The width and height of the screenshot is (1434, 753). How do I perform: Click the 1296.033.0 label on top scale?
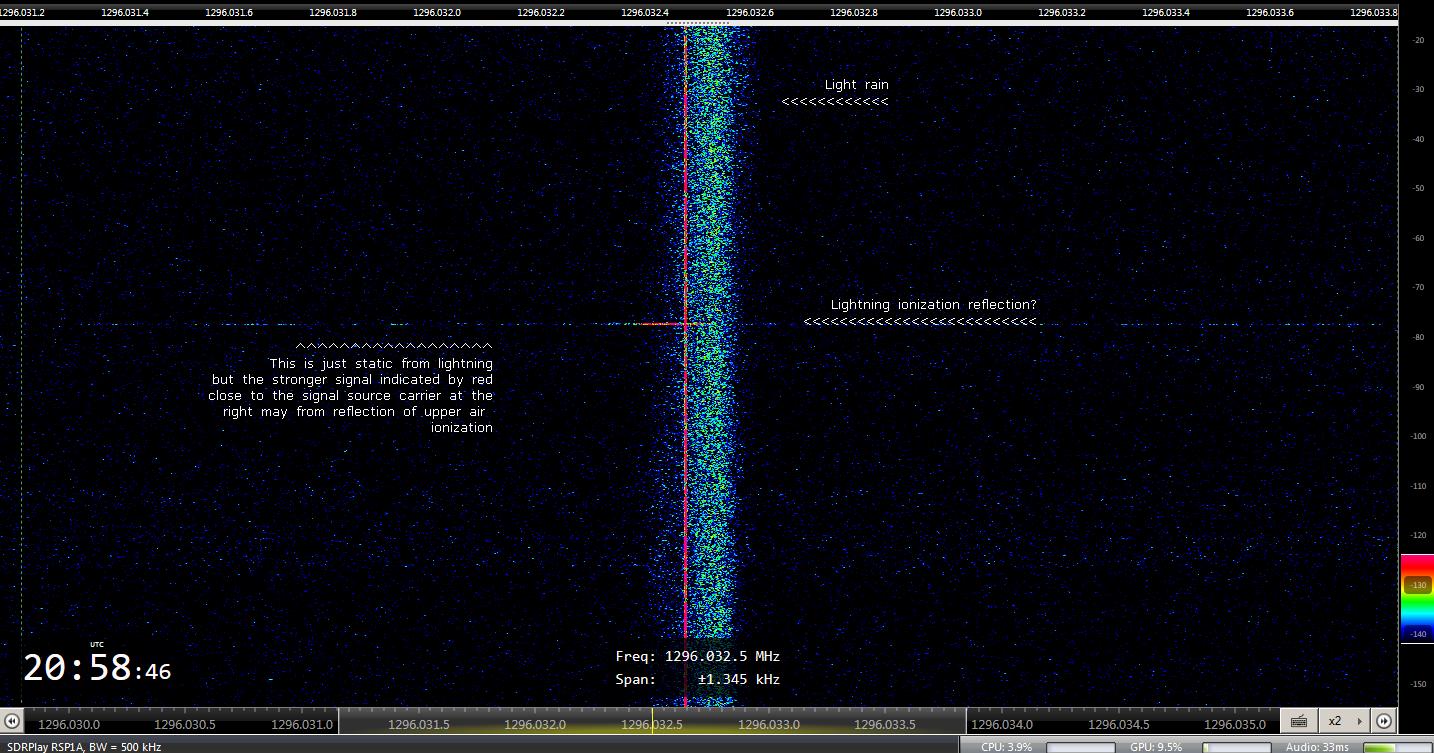(958, 12)
